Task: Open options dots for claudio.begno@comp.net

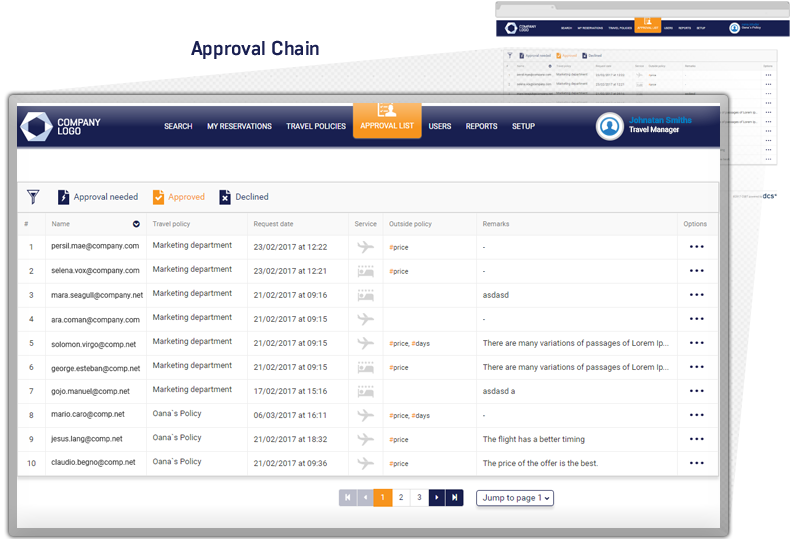Action: coord(696,463)
